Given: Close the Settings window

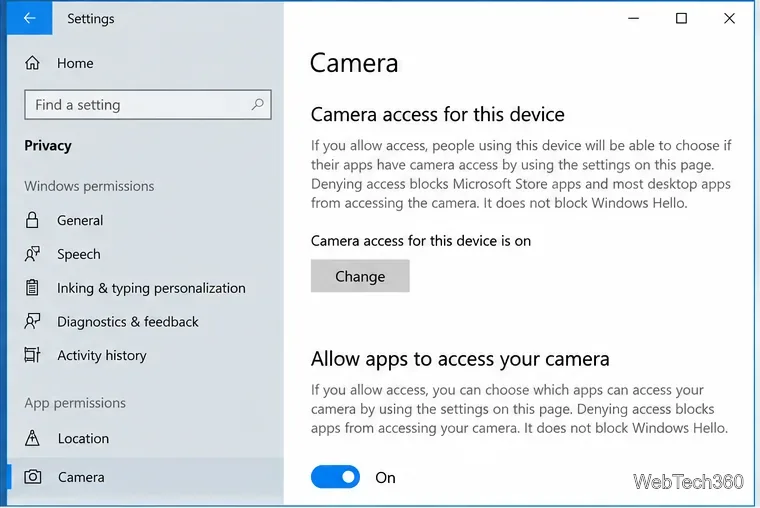Looking at the screenshot, I should [729, 18].
